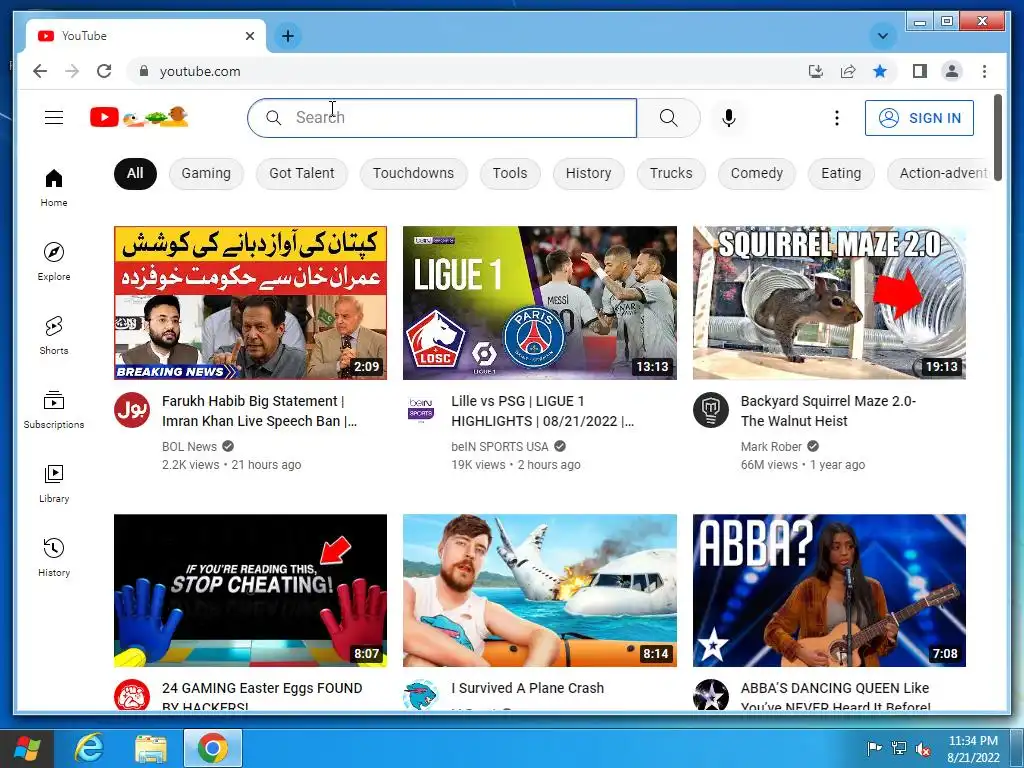The height and width of the screenshot is (768, 1024).
Task: Toggle the browser side panel icon
Action: [x=920, y=71]
